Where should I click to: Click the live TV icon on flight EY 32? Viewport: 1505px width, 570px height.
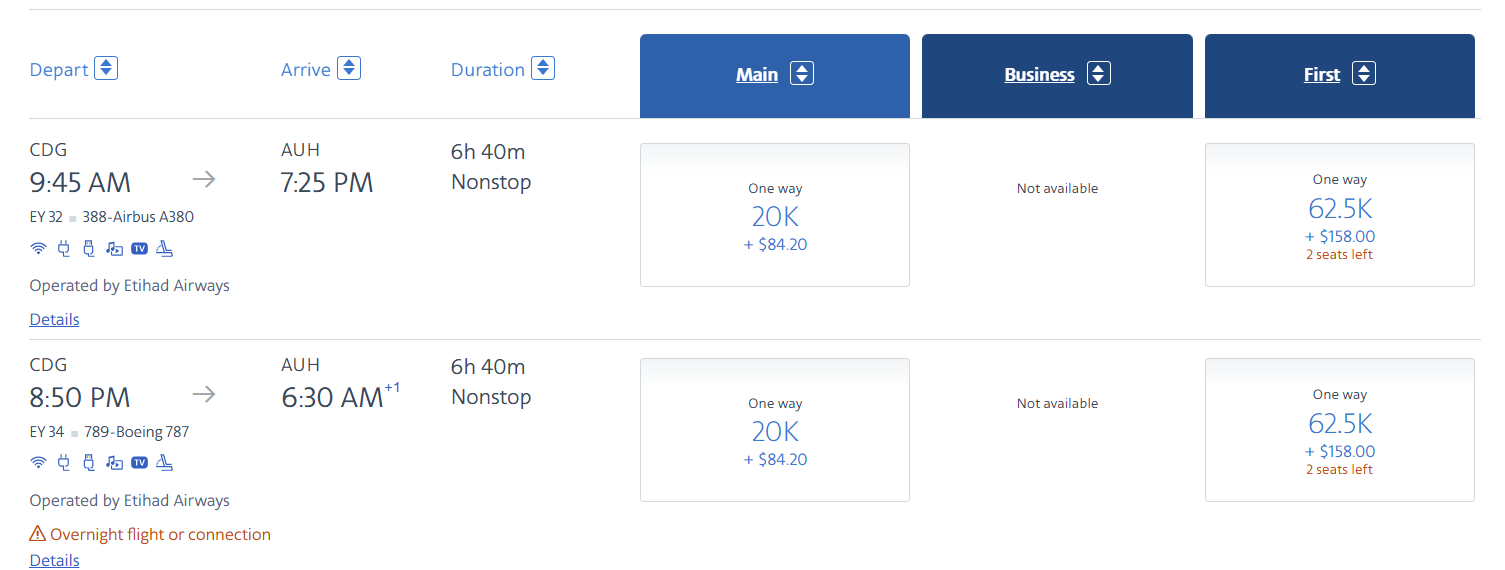pos(140,248)
